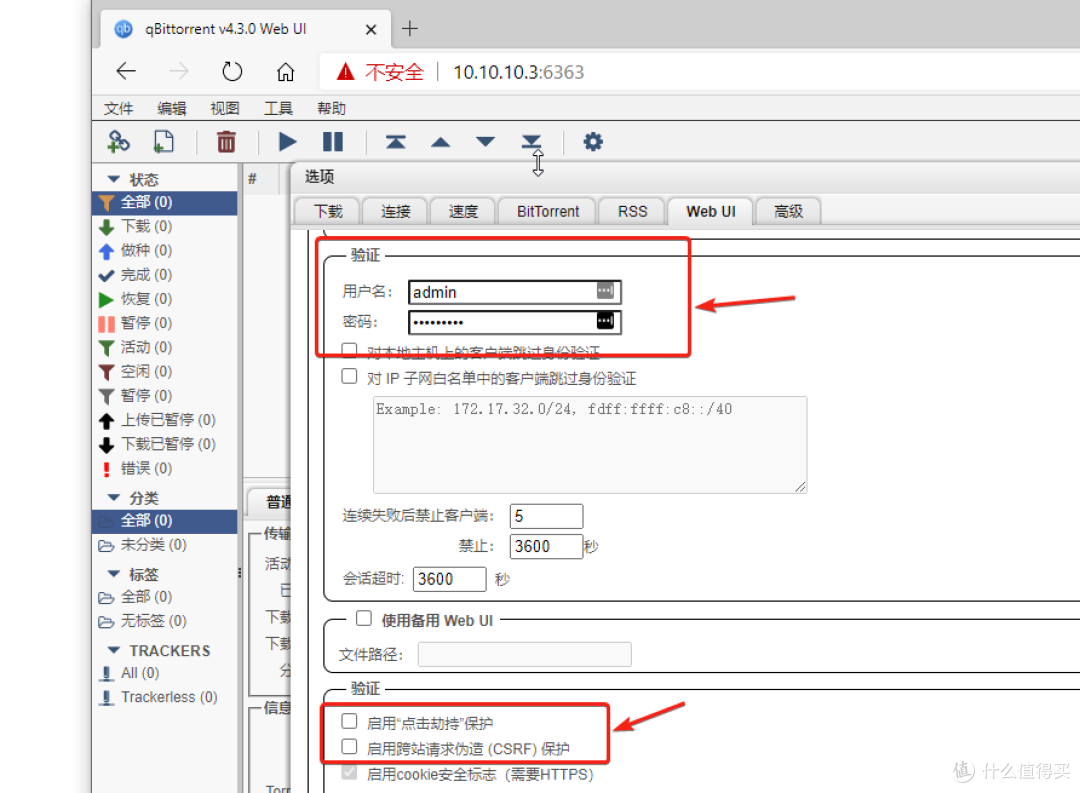Switch to the BitTorrent options tab
The image size is (1080, 793).
pyautogui.click(x=548, y=212)
